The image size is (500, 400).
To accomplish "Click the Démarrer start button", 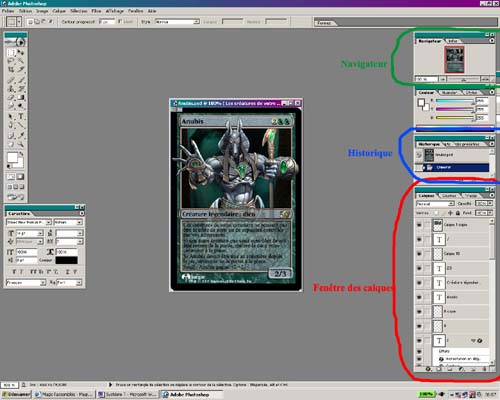I will click(x=16, y=395).
